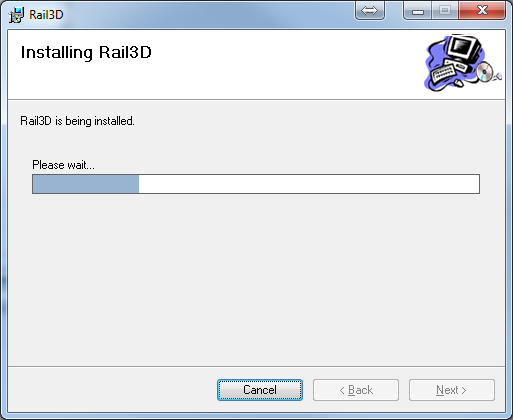Click the monitor in the banner artwork
This screenshot has width=513, height=420.
click(x=464, y=49)
